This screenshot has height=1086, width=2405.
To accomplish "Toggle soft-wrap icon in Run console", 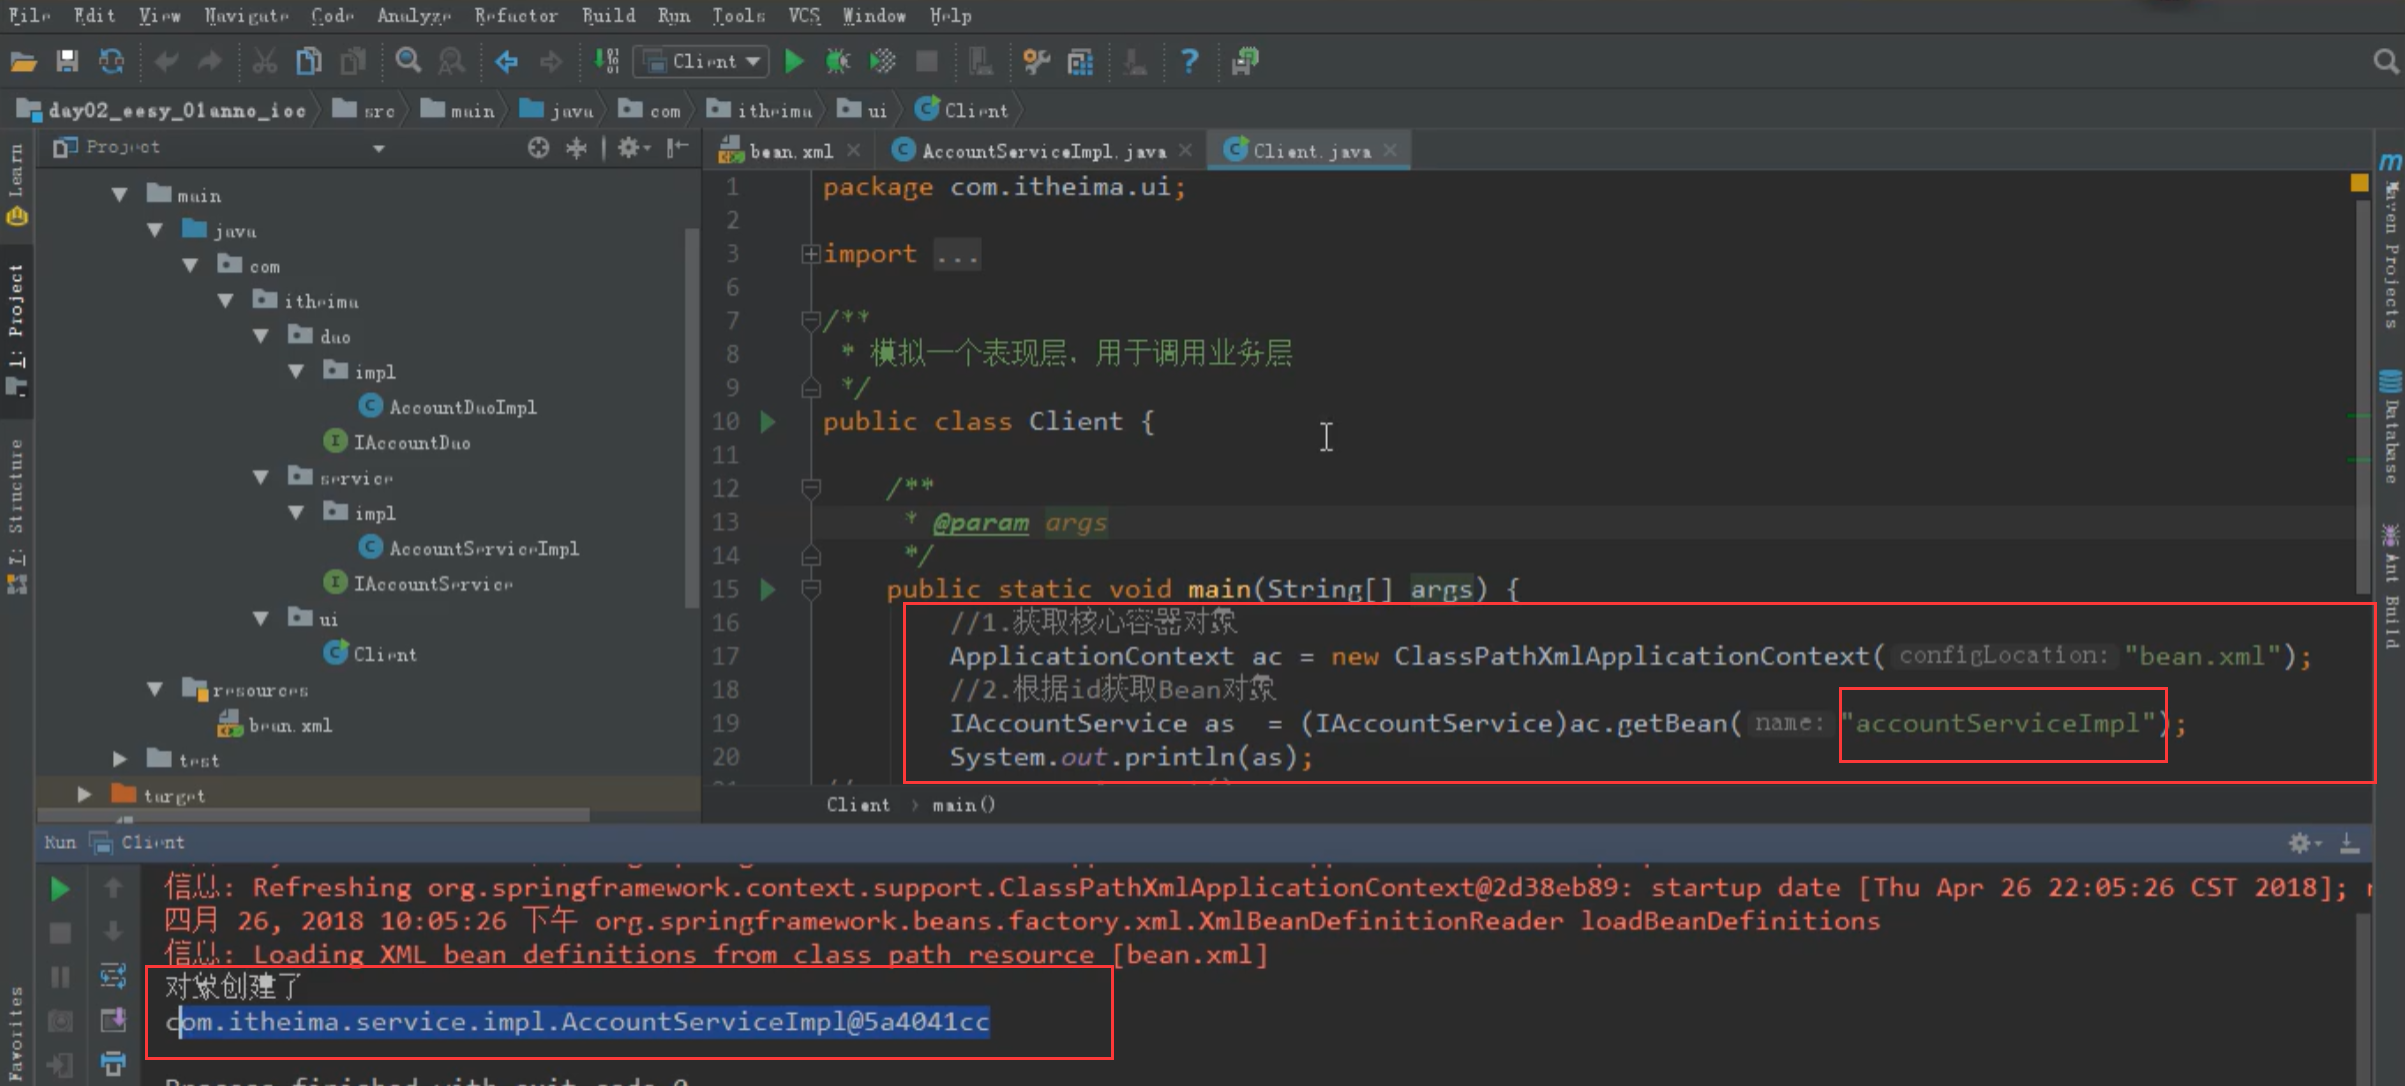I will pos(113,975).
